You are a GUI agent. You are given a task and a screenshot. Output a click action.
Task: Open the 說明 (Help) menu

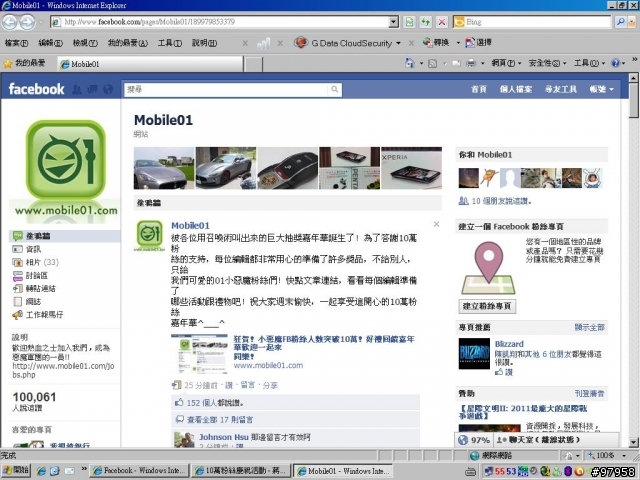click(204, 43)
